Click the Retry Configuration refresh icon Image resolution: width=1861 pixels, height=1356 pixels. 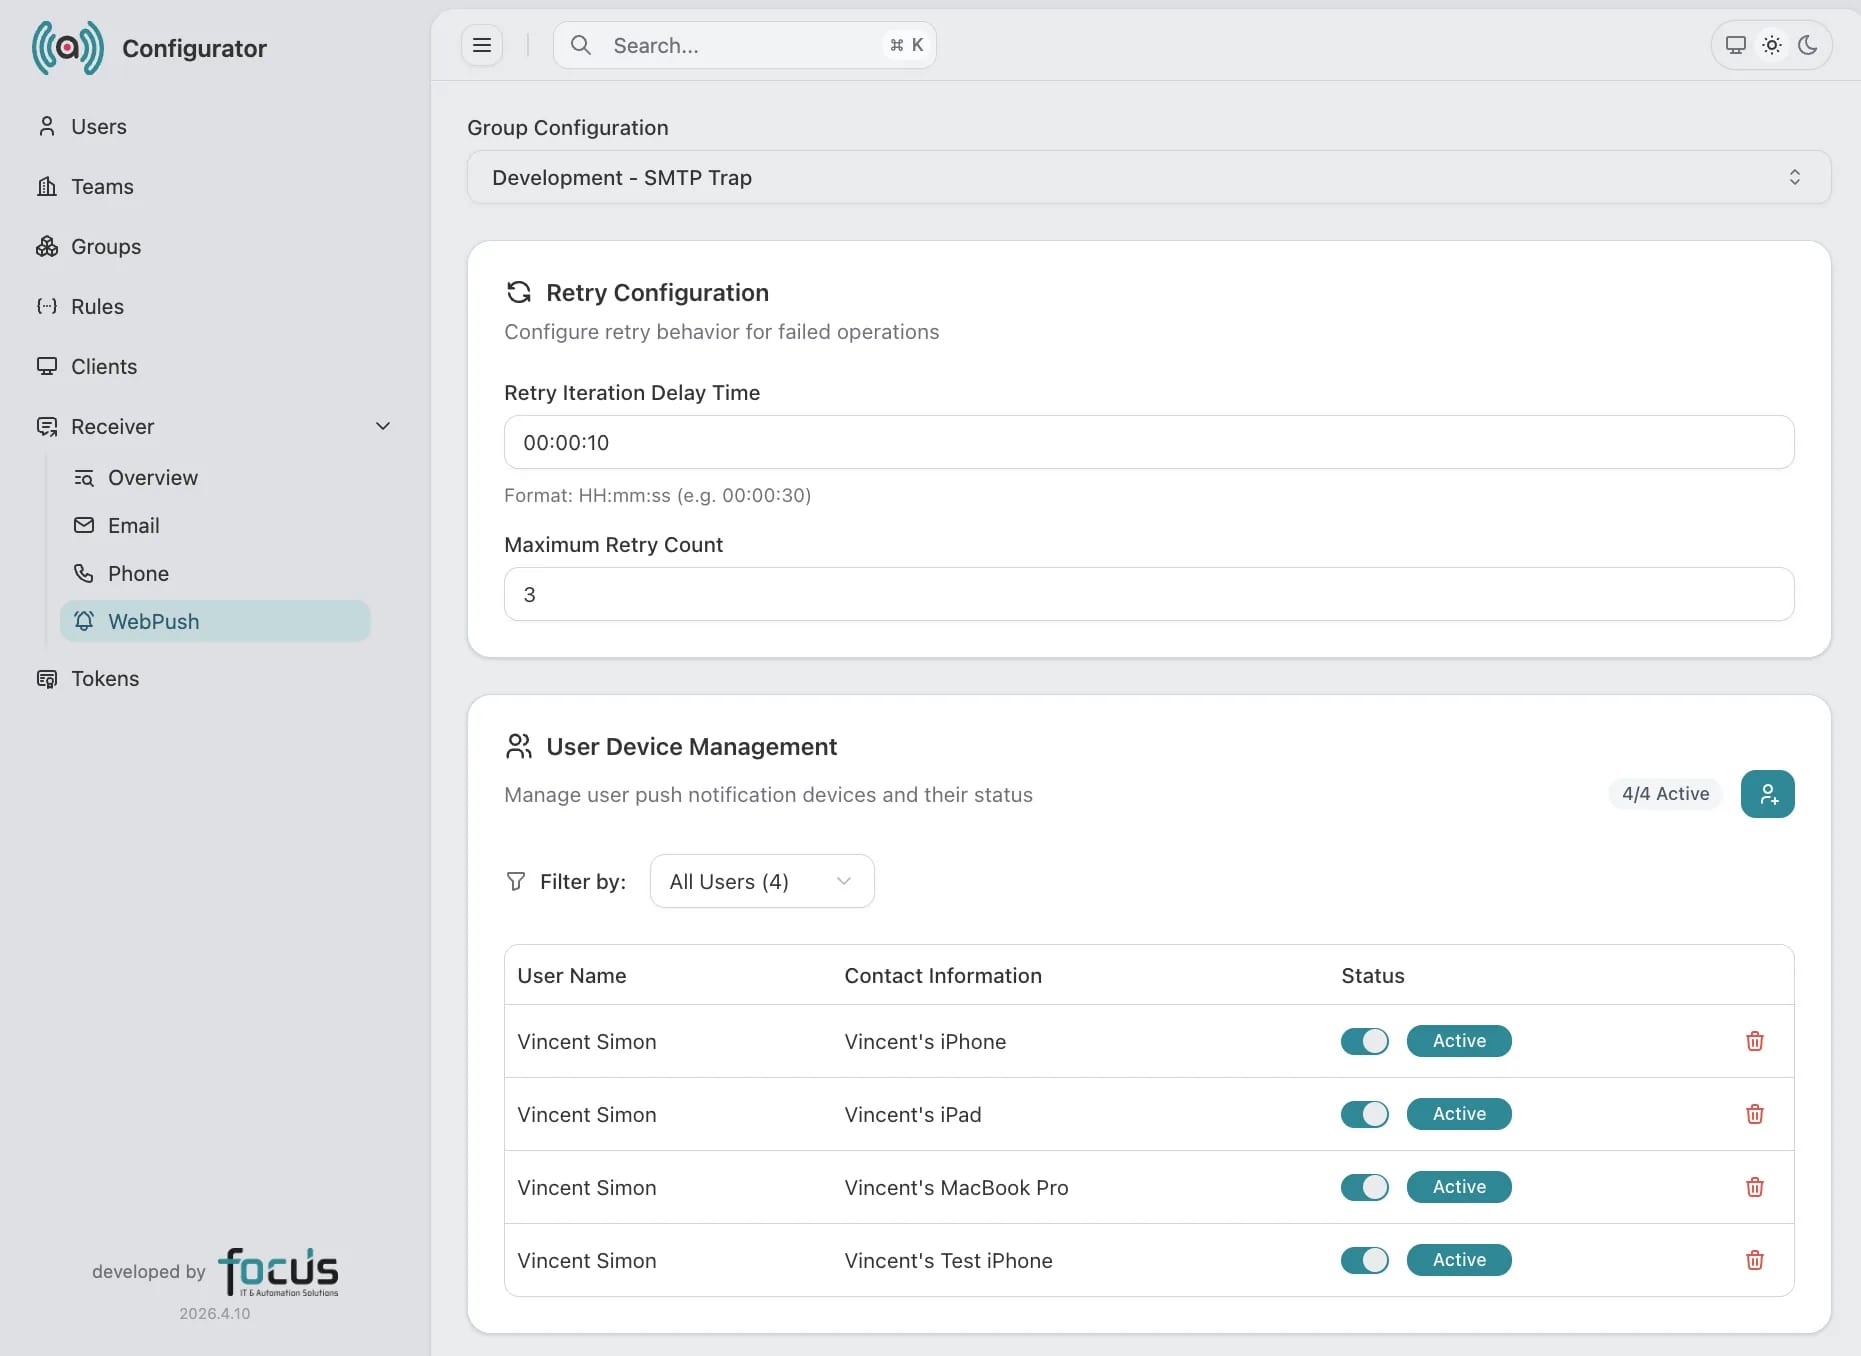pyautogui.click(x=519, y=292)
